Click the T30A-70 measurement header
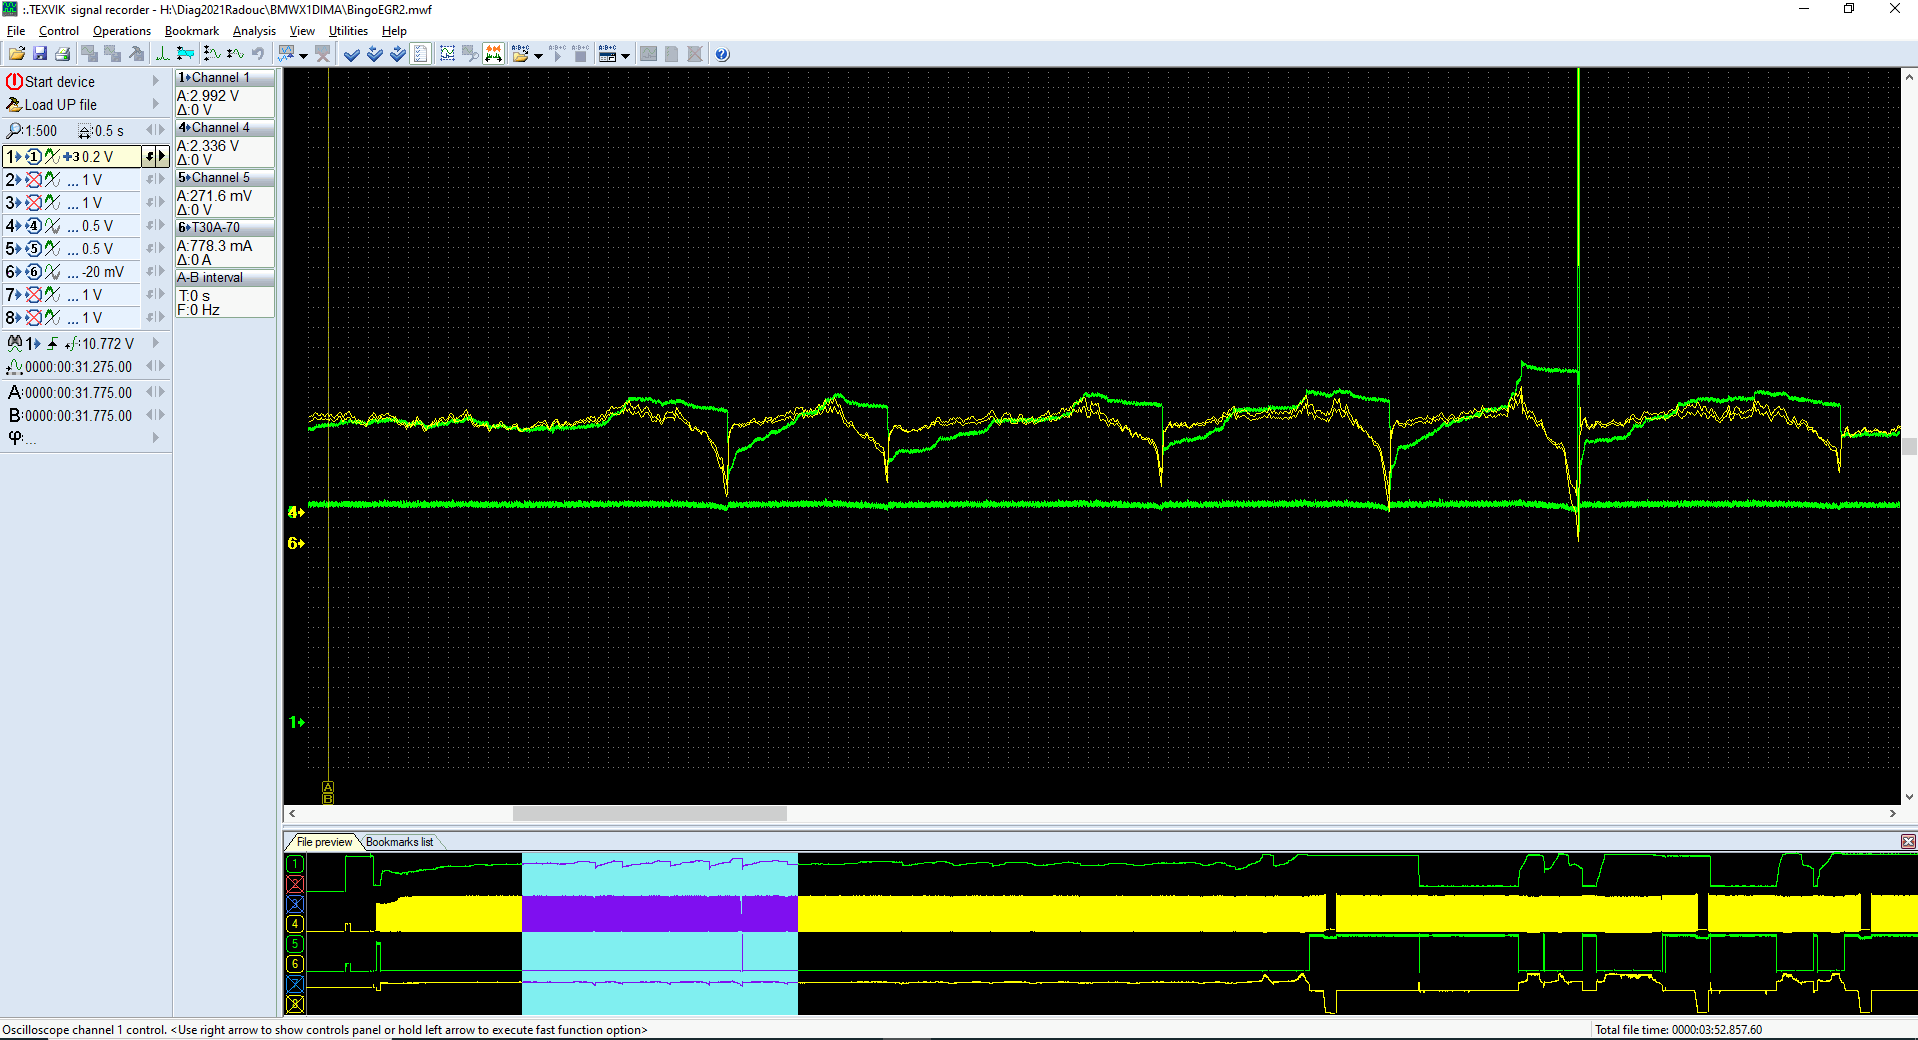 pos(225,227)
